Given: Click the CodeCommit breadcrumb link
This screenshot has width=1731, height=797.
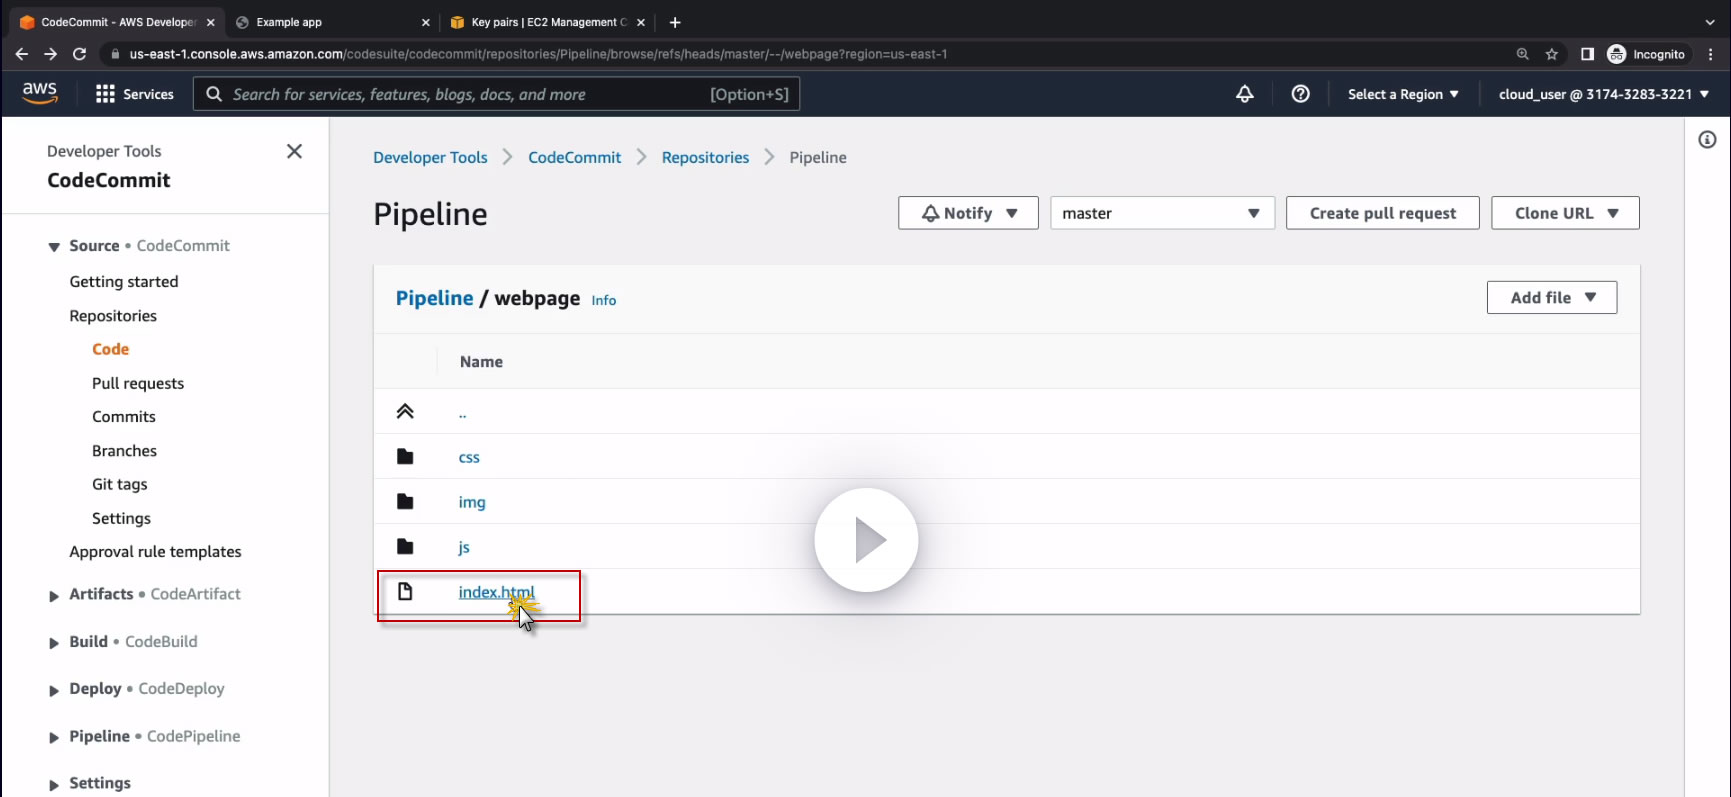Looking at the screenshot, I should [575, 157].
